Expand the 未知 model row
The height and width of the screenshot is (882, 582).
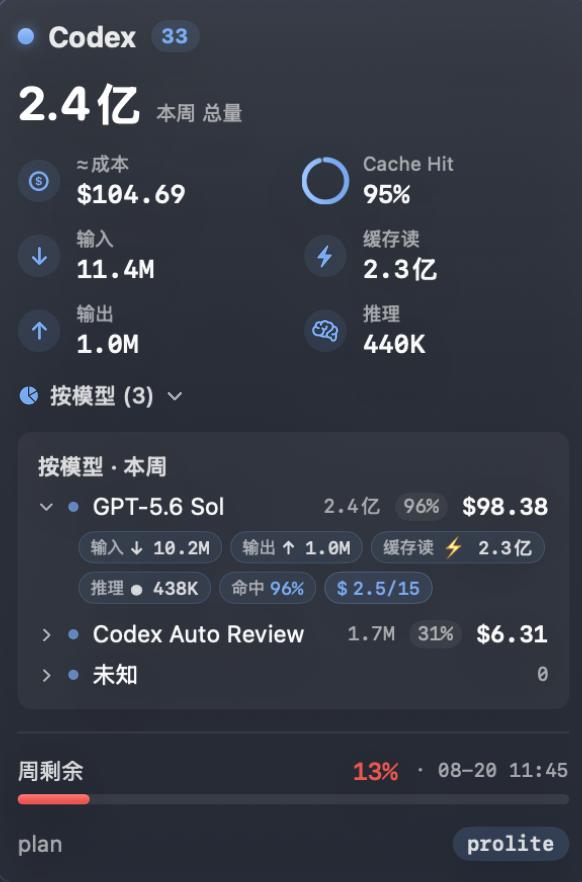pos(47,675)
